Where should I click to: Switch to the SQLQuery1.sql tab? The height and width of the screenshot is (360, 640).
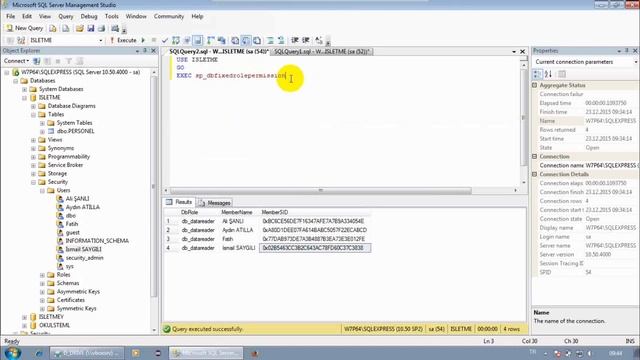[321, 51]
